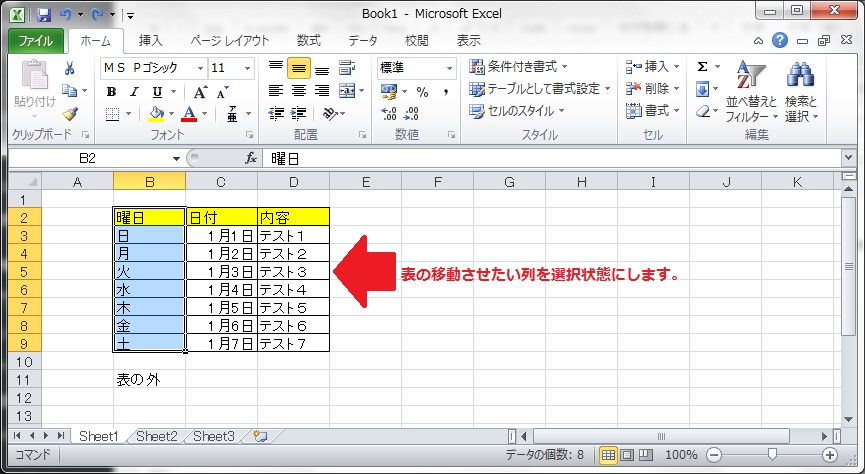Viewport: 865px width, 474px height.
Task: Open the 並べ替えとフィルター dropdown
Action: [751, 91]
